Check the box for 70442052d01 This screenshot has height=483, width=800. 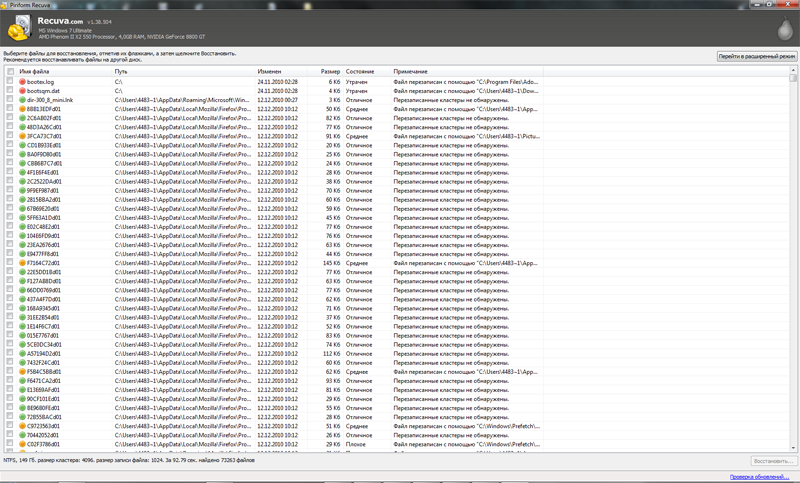pyautogui.click(x=10, y=435)
